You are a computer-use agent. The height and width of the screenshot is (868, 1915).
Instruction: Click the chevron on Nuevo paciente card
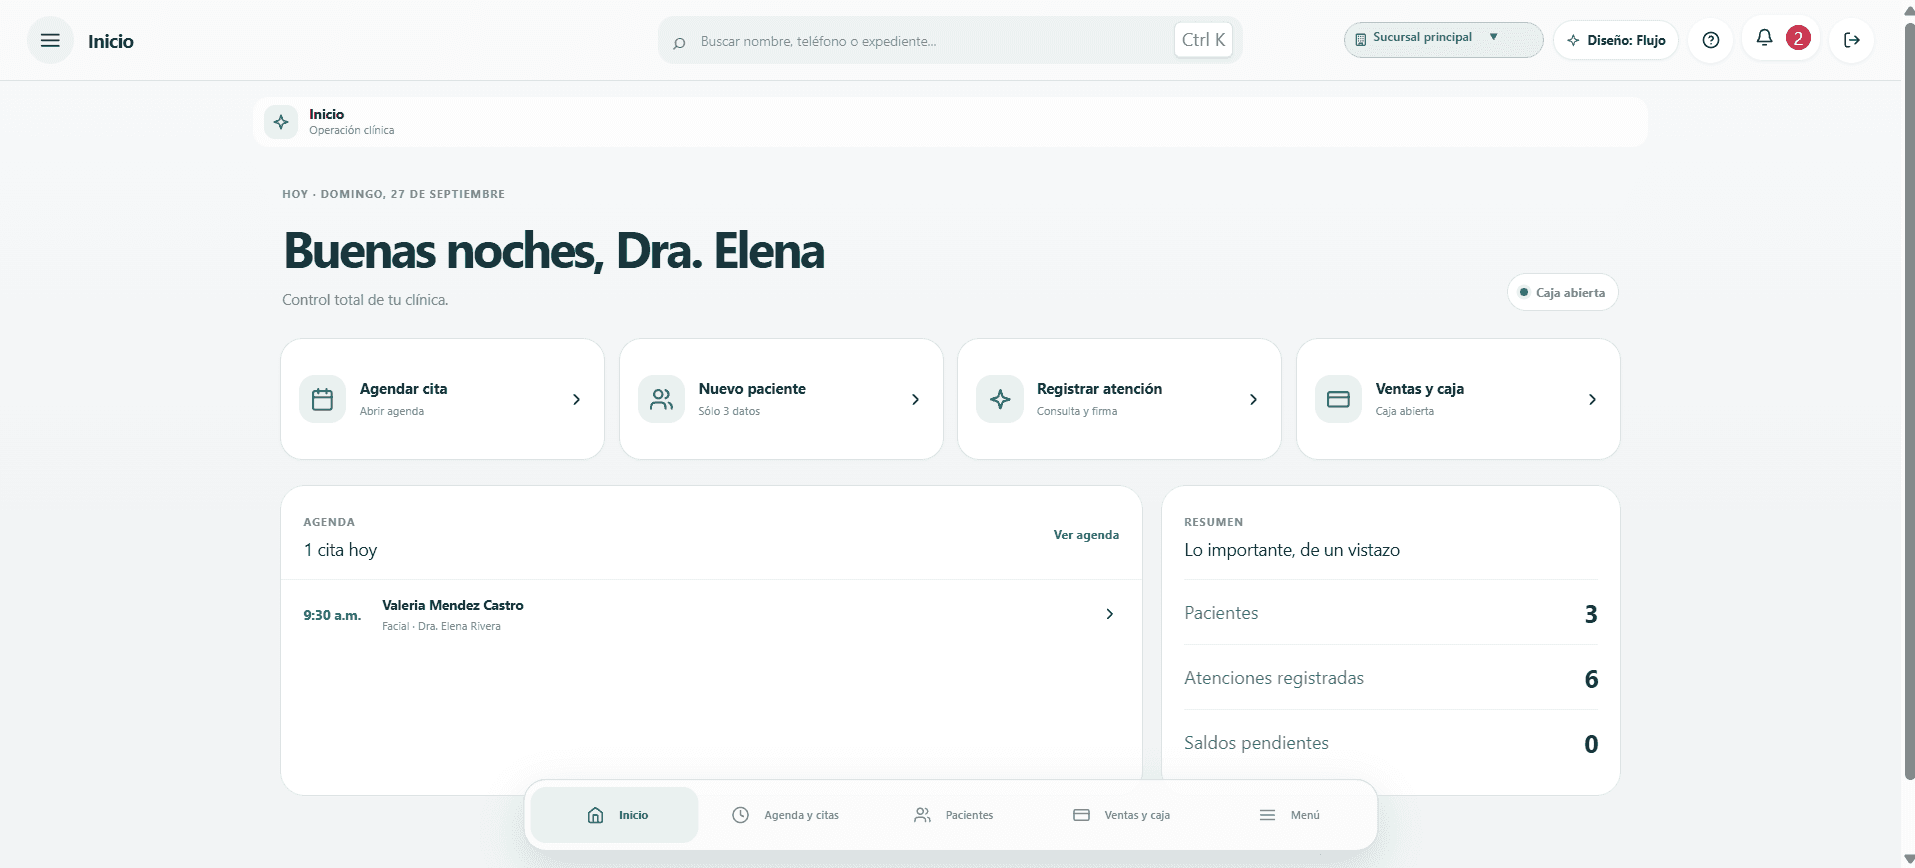(x=915, y=399)
